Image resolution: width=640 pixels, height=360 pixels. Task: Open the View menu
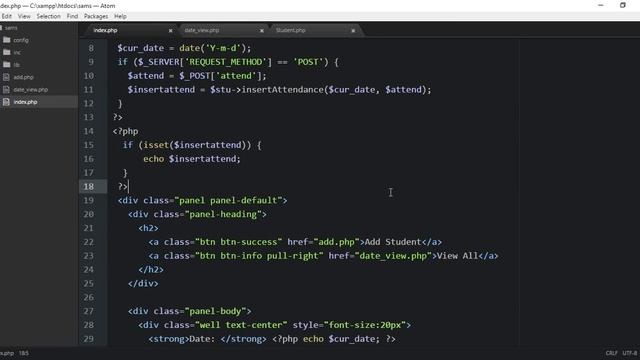(x=24, y=16)
